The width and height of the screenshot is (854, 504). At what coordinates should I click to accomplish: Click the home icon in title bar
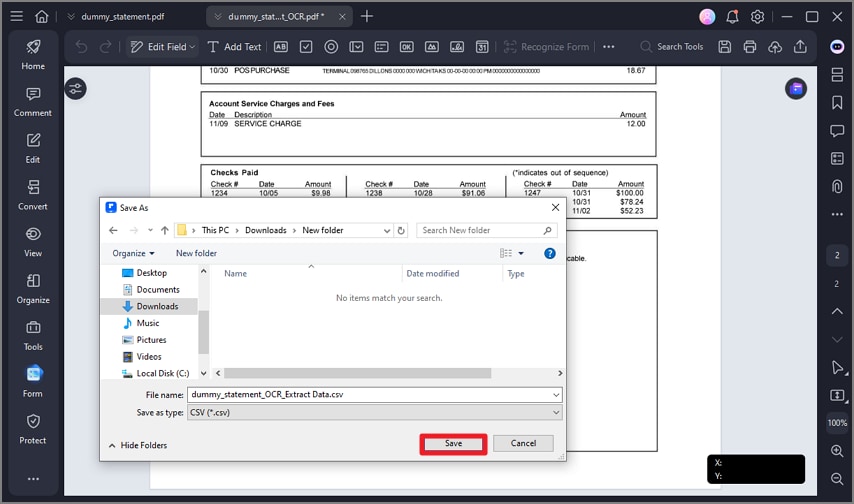coord(42,16)
